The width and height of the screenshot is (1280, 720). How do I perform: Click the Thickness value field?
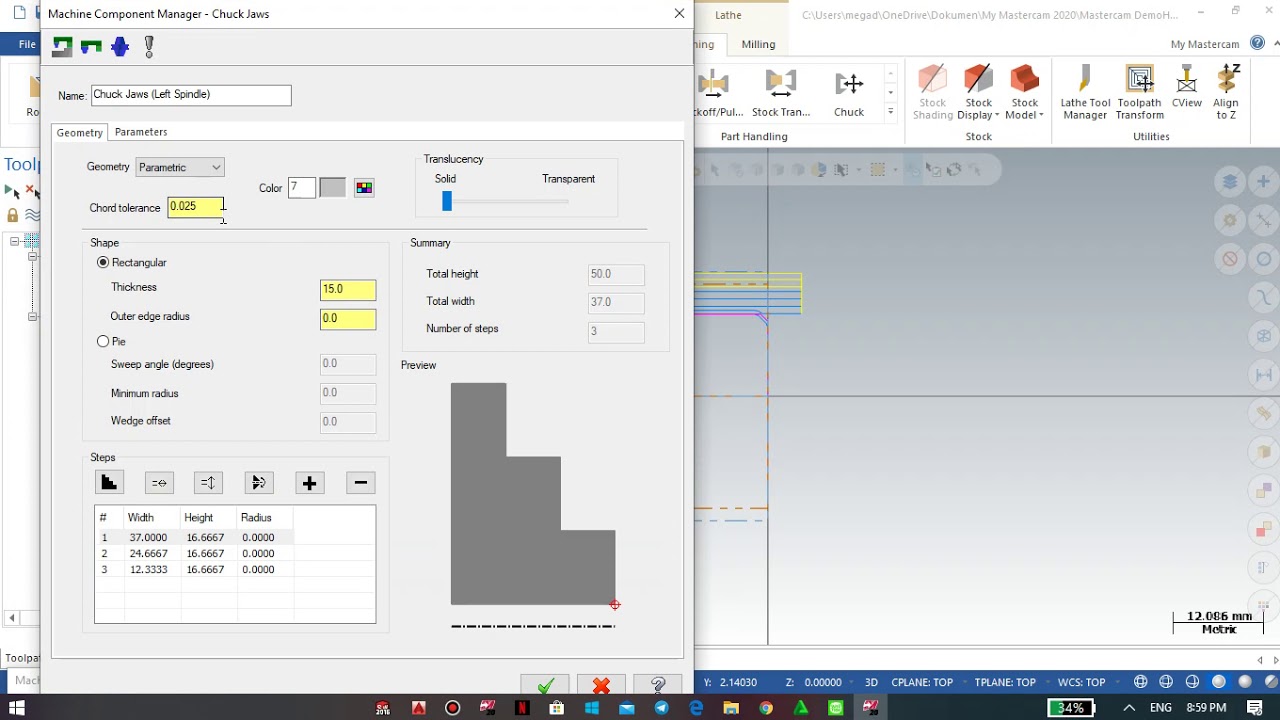coord(348,289)
